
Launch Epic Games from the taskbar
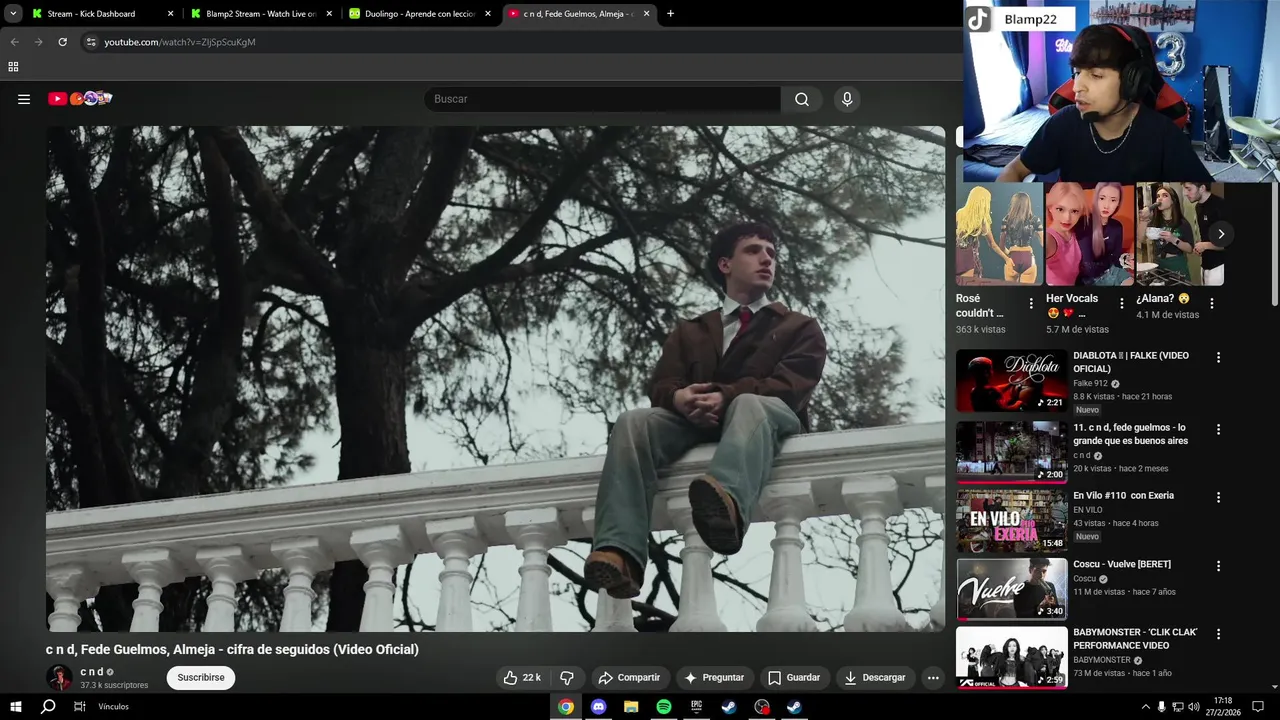(x=696, y=707)
